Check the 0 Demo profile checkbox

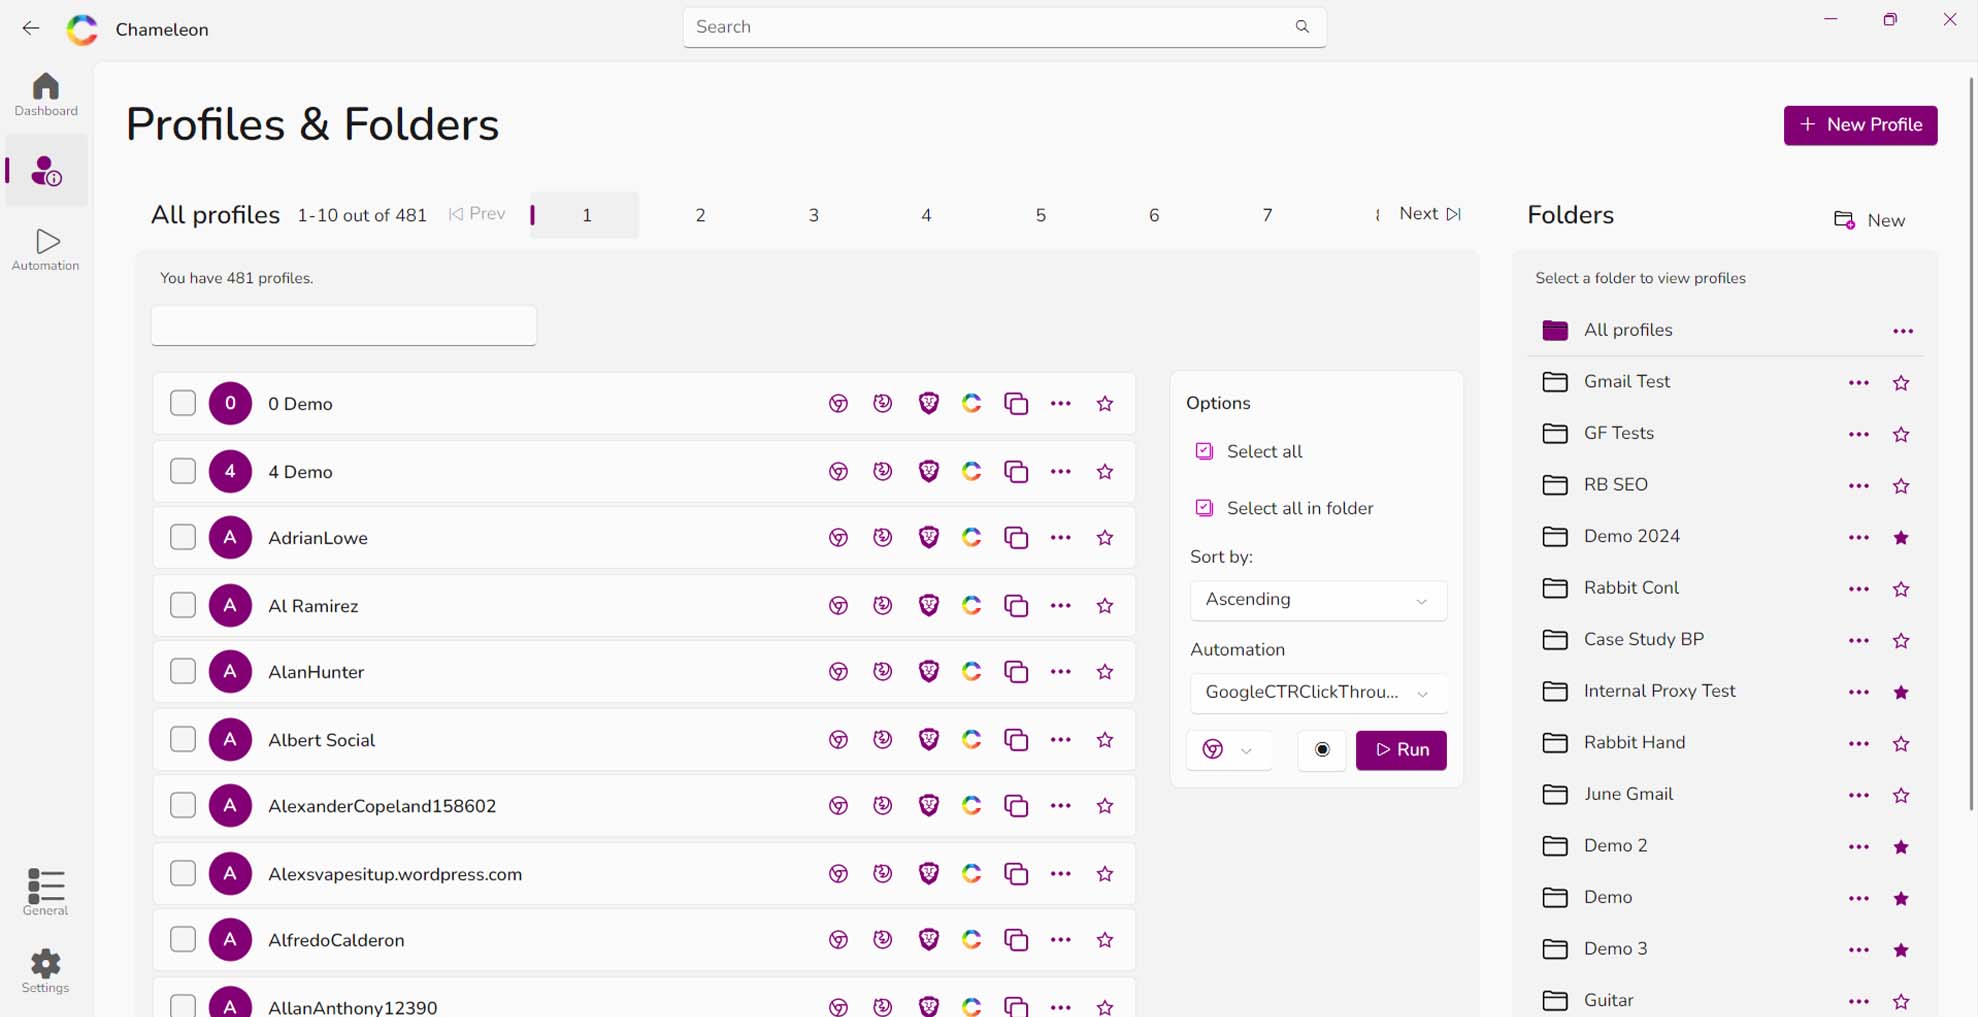pyautogui.click(x=183, y=403)
